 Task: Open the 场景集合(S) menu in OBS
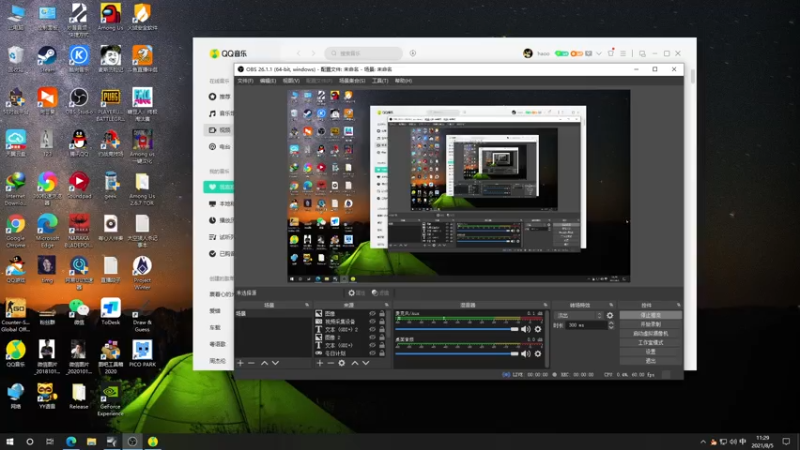pyautogui.click(x=352, y=81)
